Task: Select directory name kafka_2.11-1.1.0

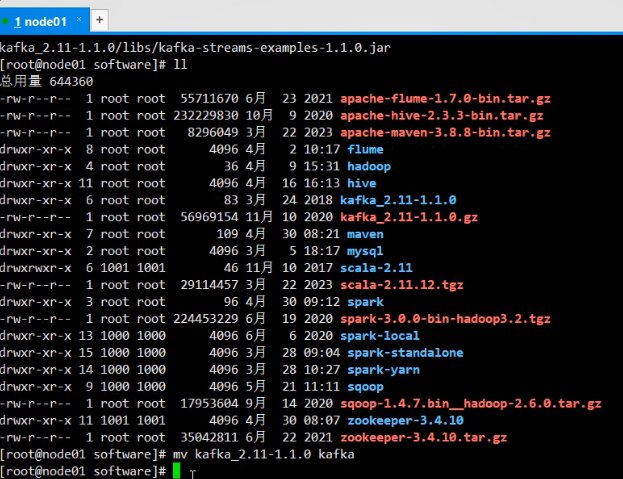Action: (x=398, y=200)
